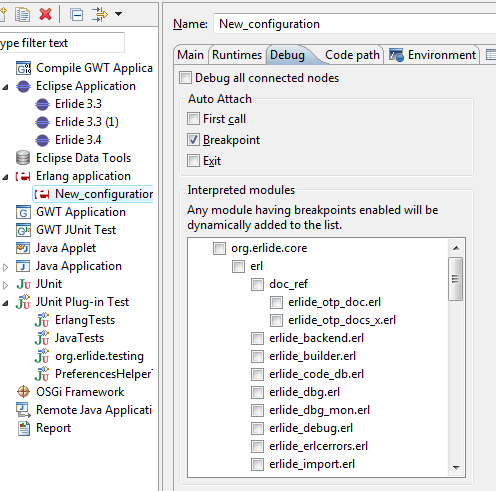Click the modules list scrollbar down arrow
The width and height of the screenshot is (496, 491).
tap(456, 468)
